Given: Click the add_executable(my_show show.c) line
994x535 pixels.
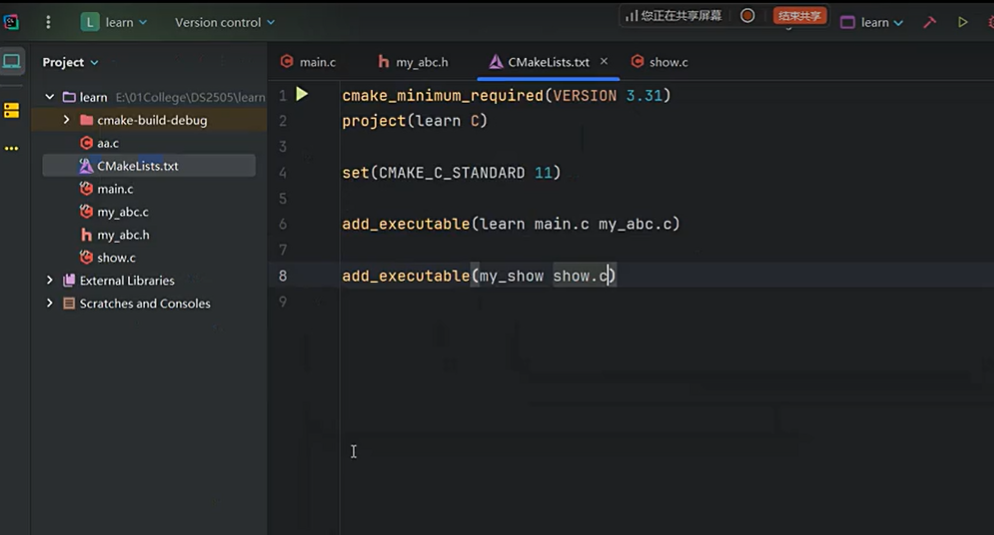Looking at the screenshot, I should (x=479, y=276).
